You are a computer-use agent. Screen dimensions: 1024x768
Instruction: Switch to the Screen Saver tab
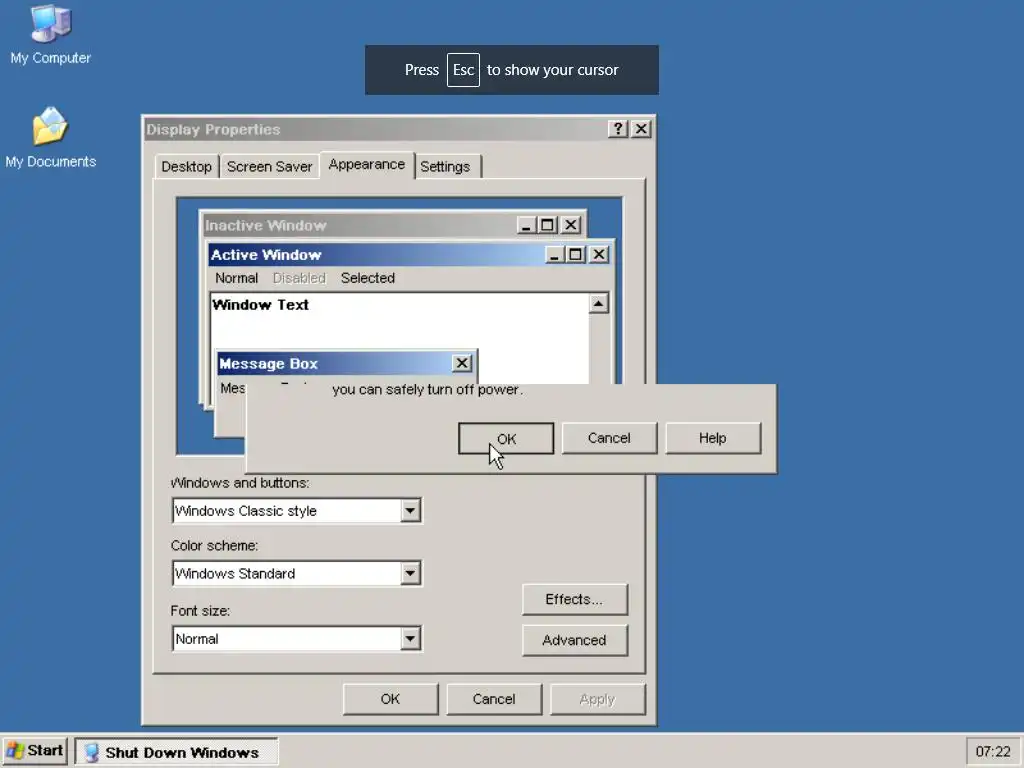click(269, 167)
